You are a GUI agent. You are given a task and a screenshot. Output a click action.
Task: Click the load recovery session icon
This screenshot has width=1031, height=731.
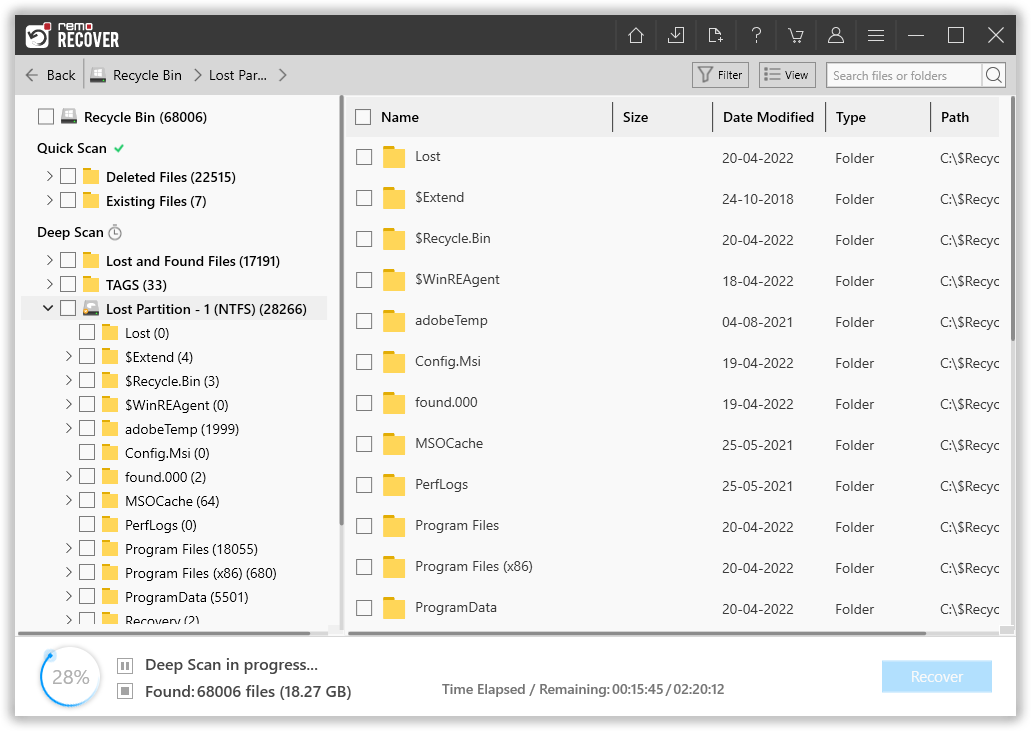715,35
